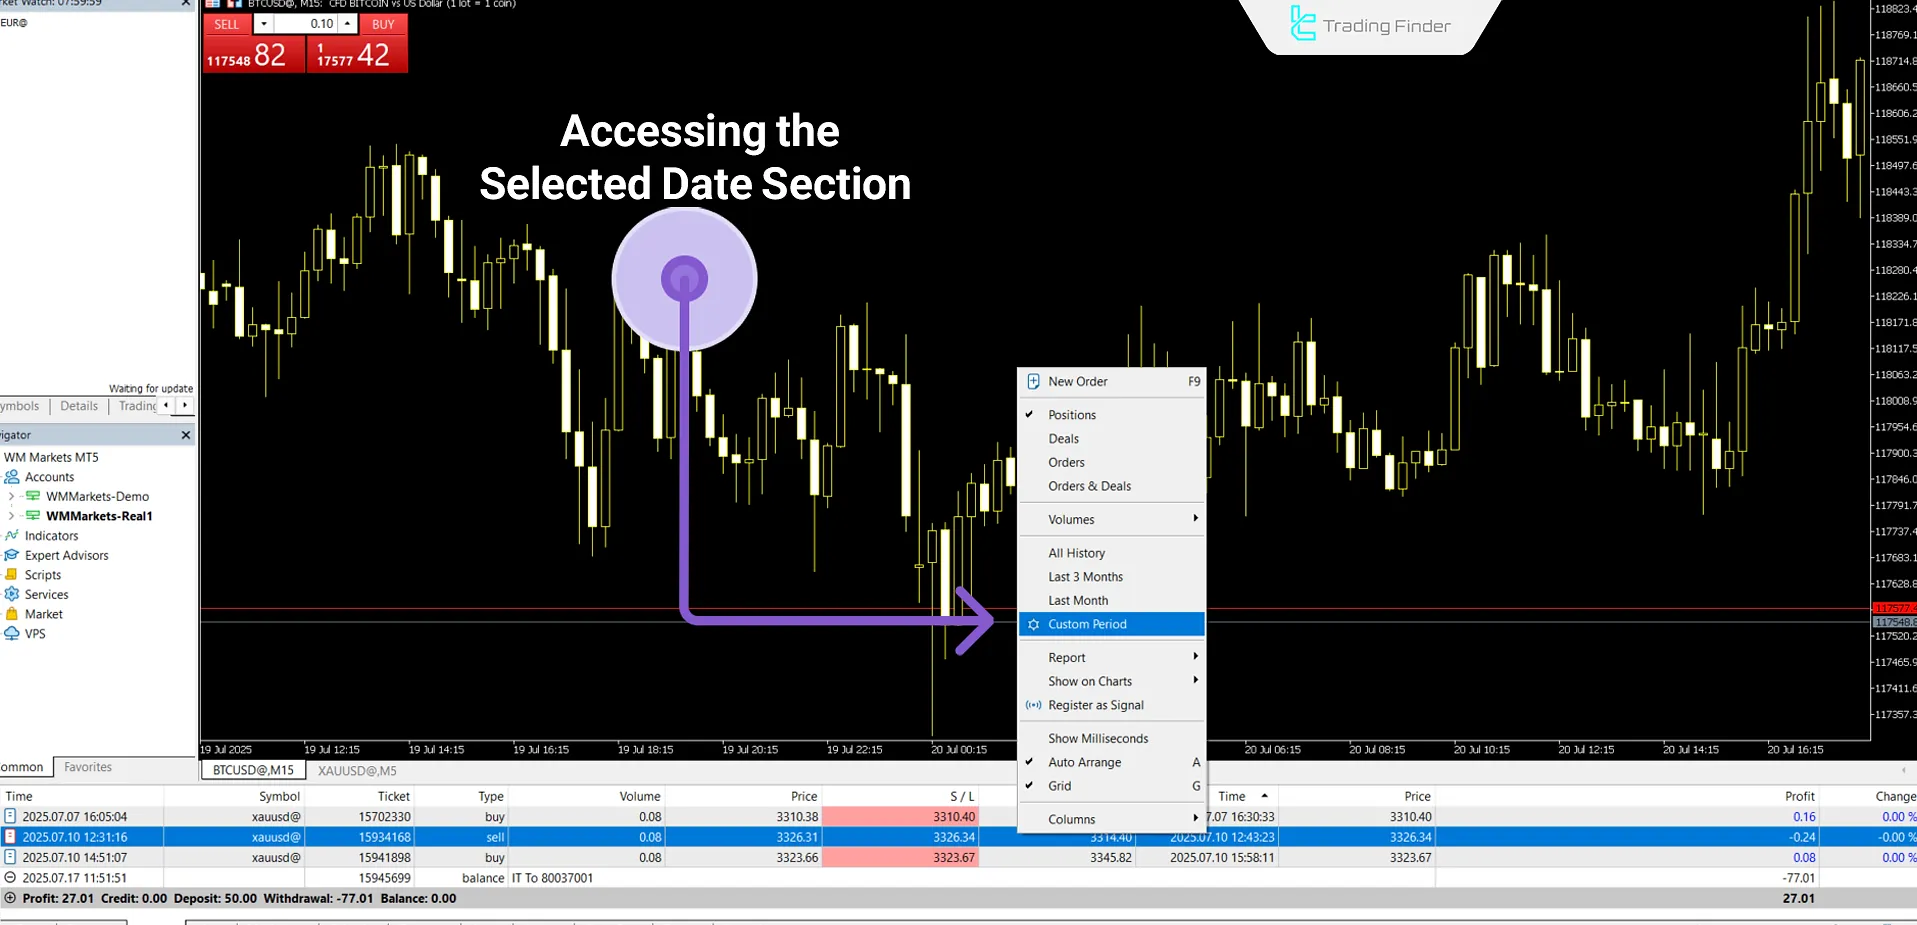
Task: Click the deal icon on row 2025.07.10 14:51:07
Action: click(10, 857)
